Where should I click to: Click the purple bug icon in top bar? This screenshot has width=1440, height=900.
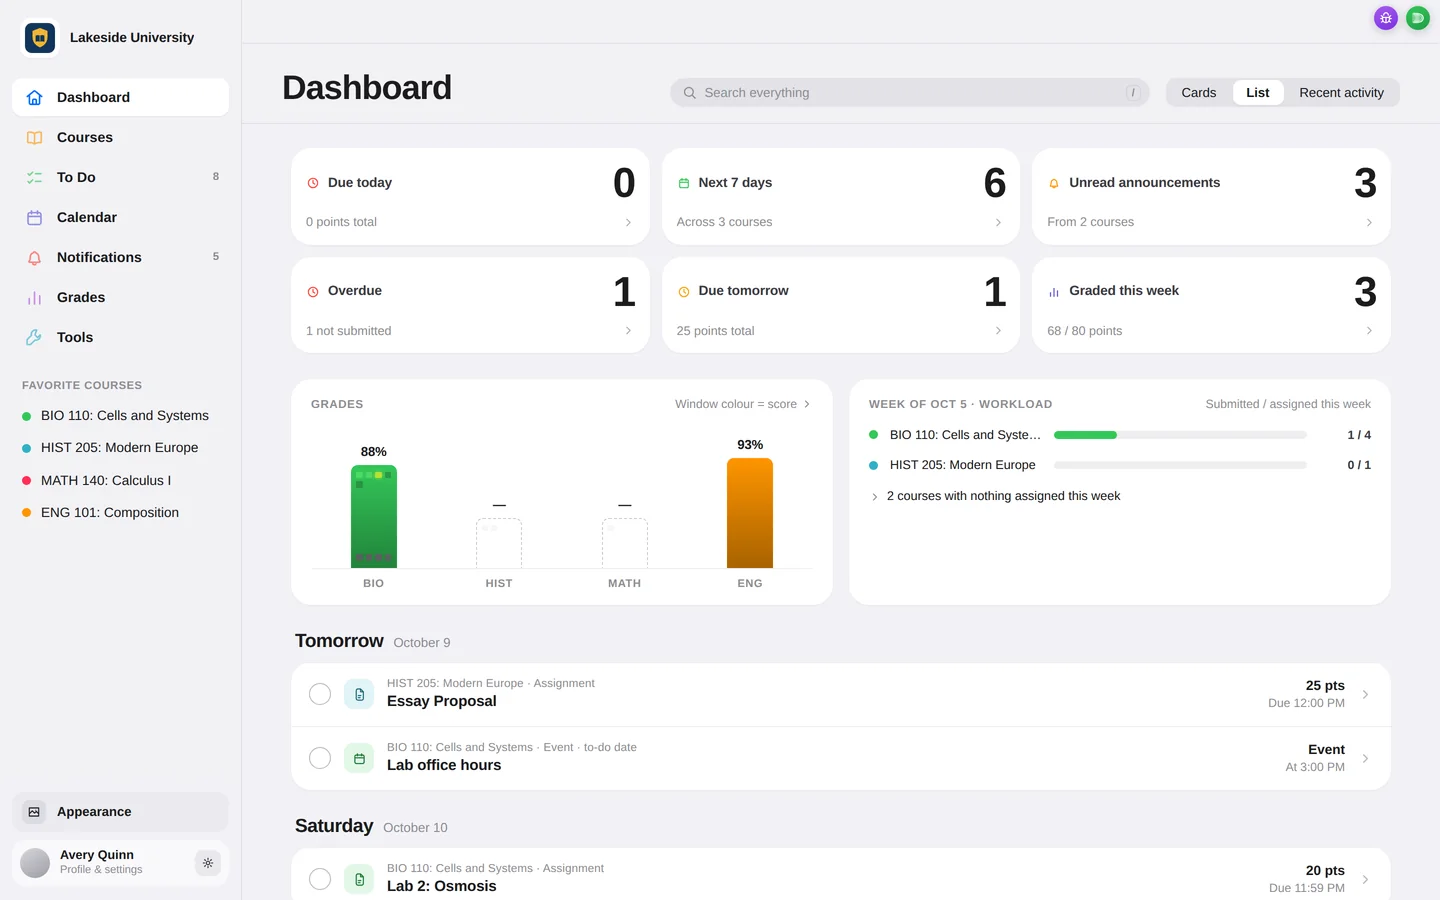[1386, 18]
